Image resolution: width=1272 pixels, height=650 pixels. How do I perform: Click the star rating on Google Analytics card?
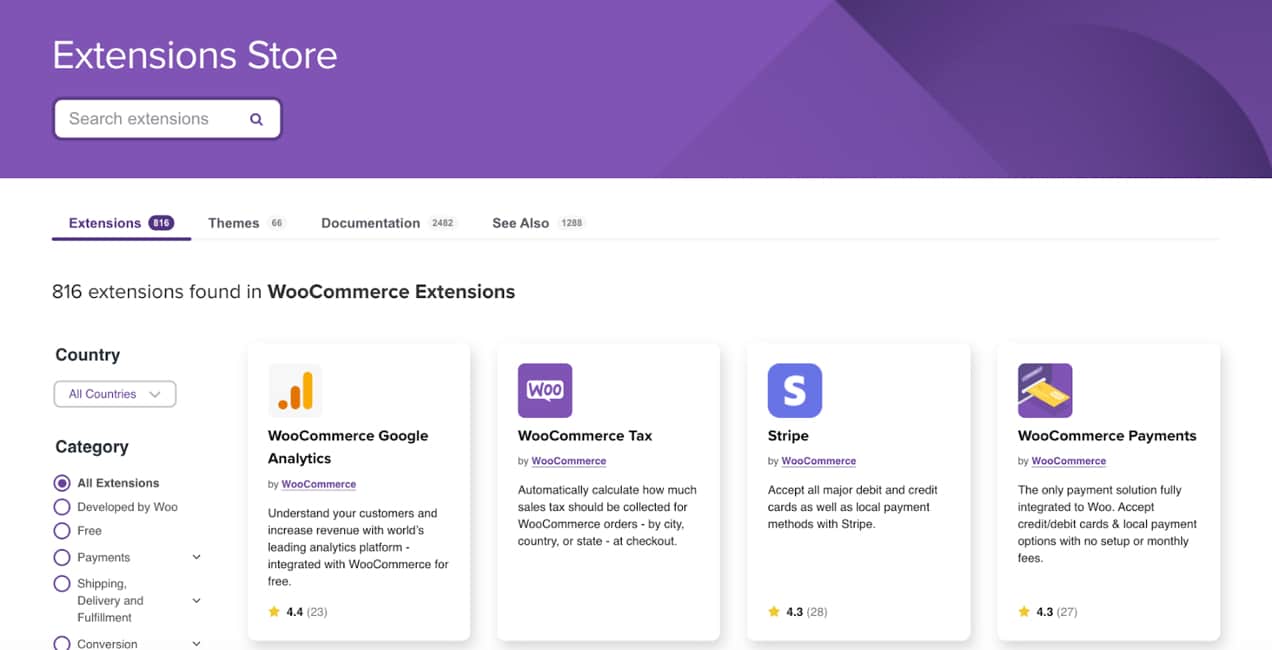point(274,611)
